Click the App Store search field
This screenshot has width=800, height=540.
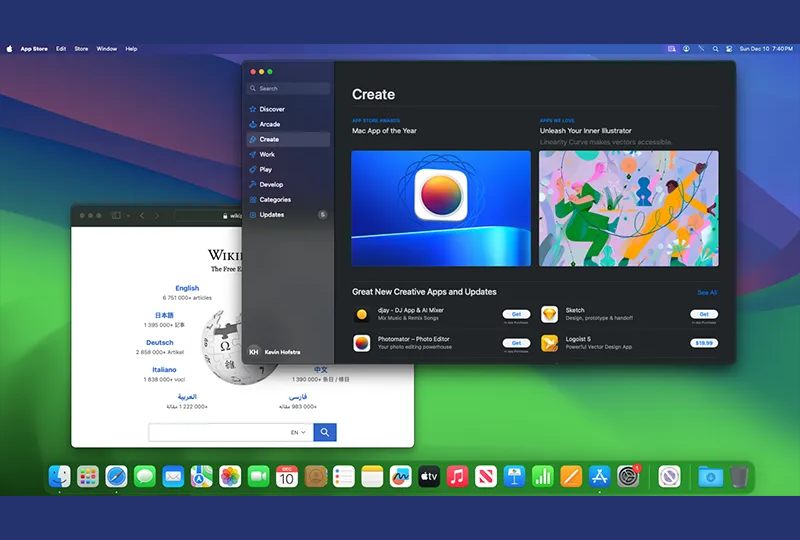point(288,88)
